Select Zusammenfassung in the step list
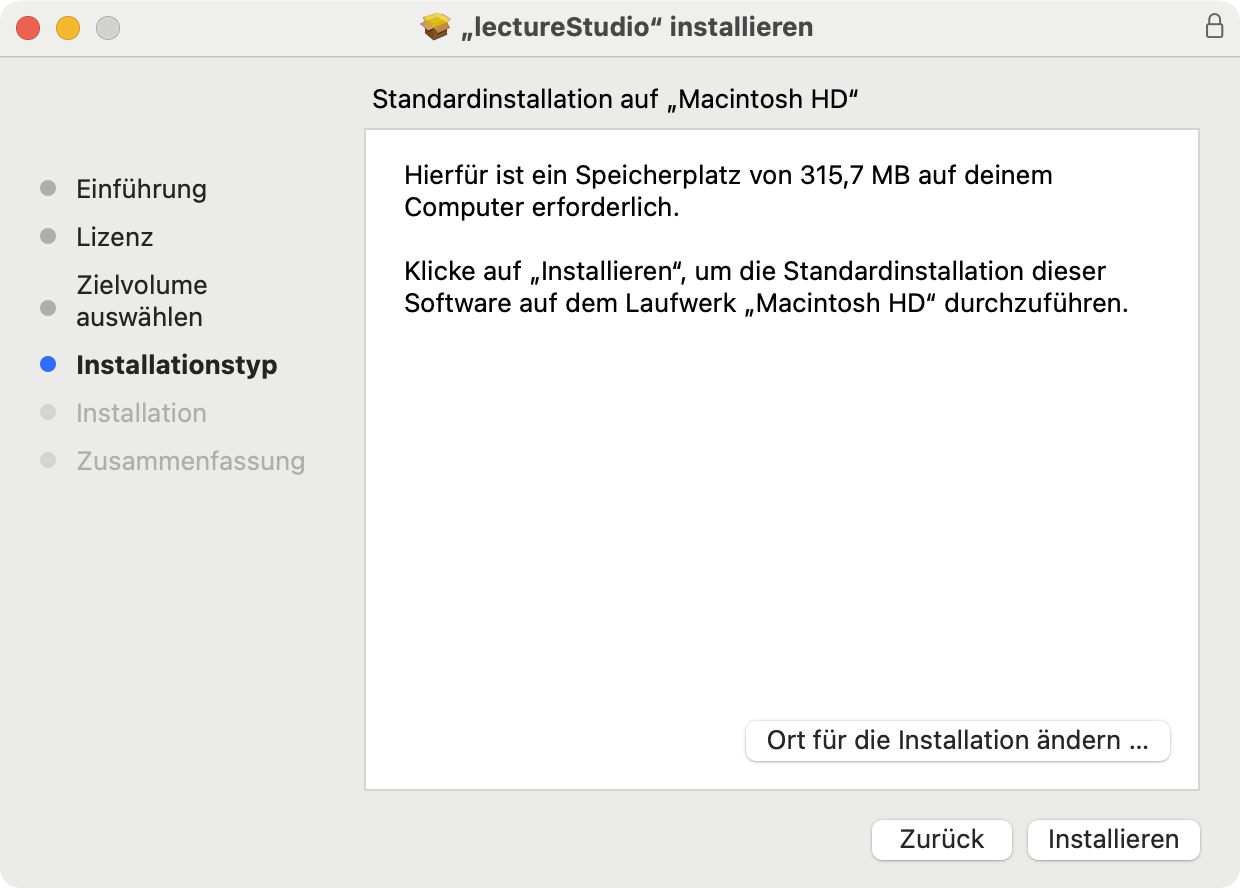1240x888 pixels. (190, 460)
